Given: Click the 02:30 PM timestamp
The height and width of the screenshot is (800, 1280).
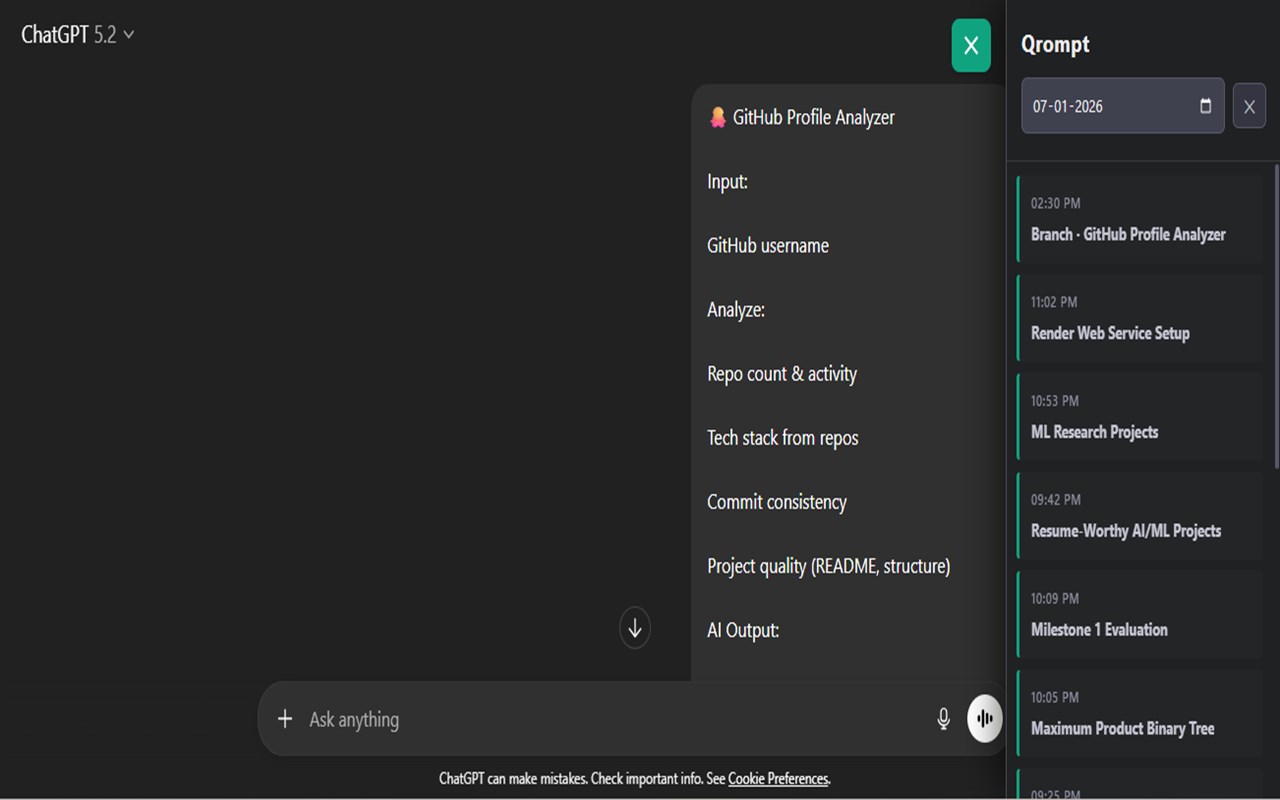Looking at the screenshot, I should pos(1055,203).
